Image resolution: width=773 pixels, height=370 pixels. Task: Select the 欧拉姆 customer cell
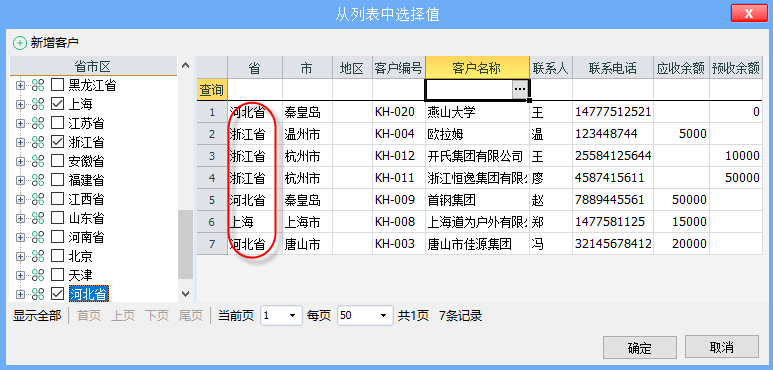pyautogui.click(x=477, y=134)
